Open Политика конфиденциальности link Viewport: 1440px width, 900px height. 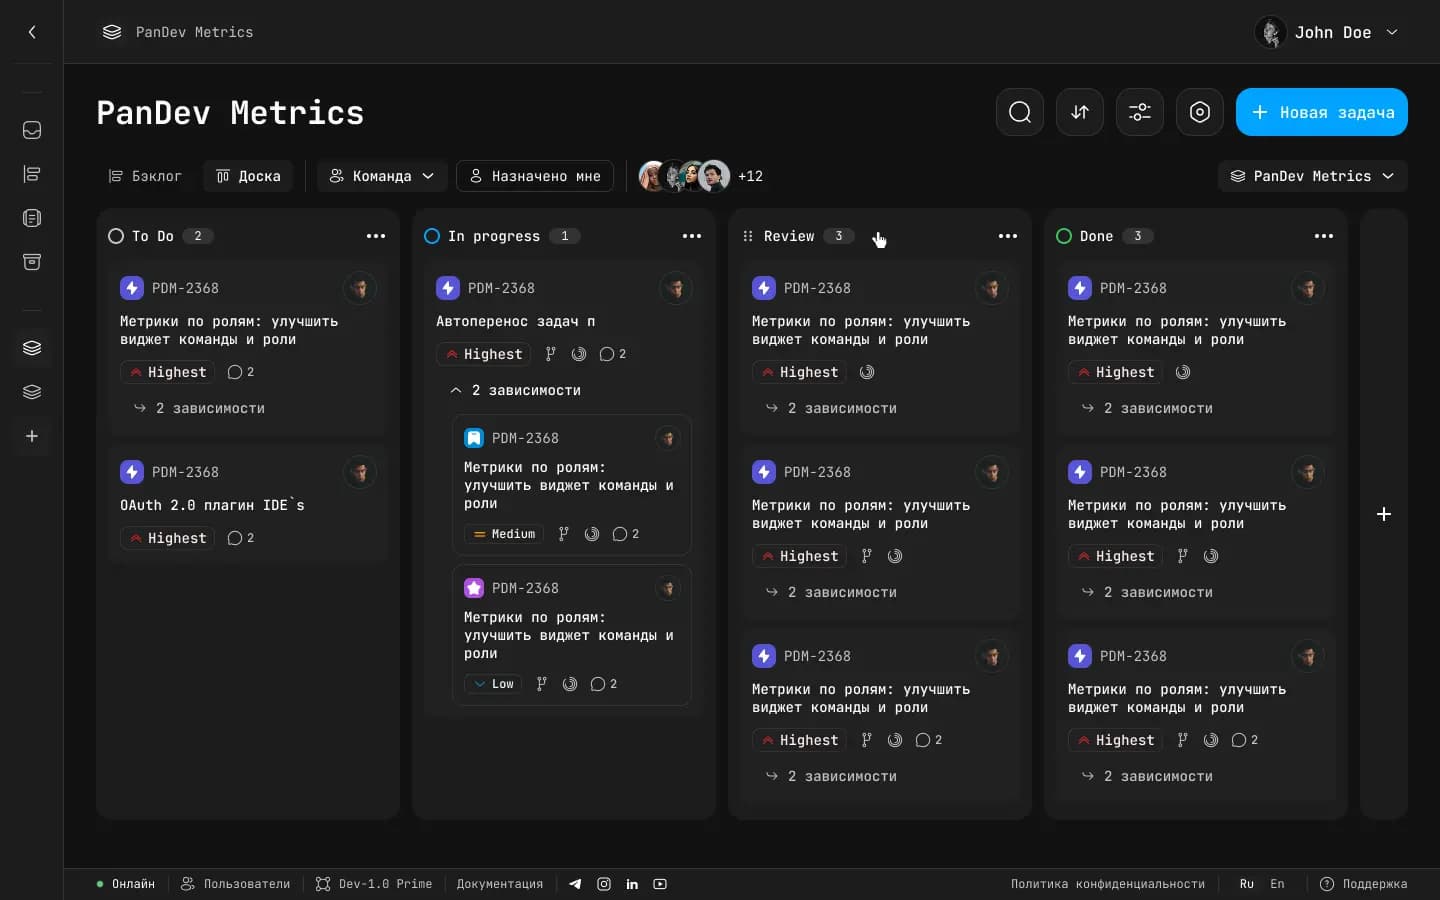pos(1108,884)
